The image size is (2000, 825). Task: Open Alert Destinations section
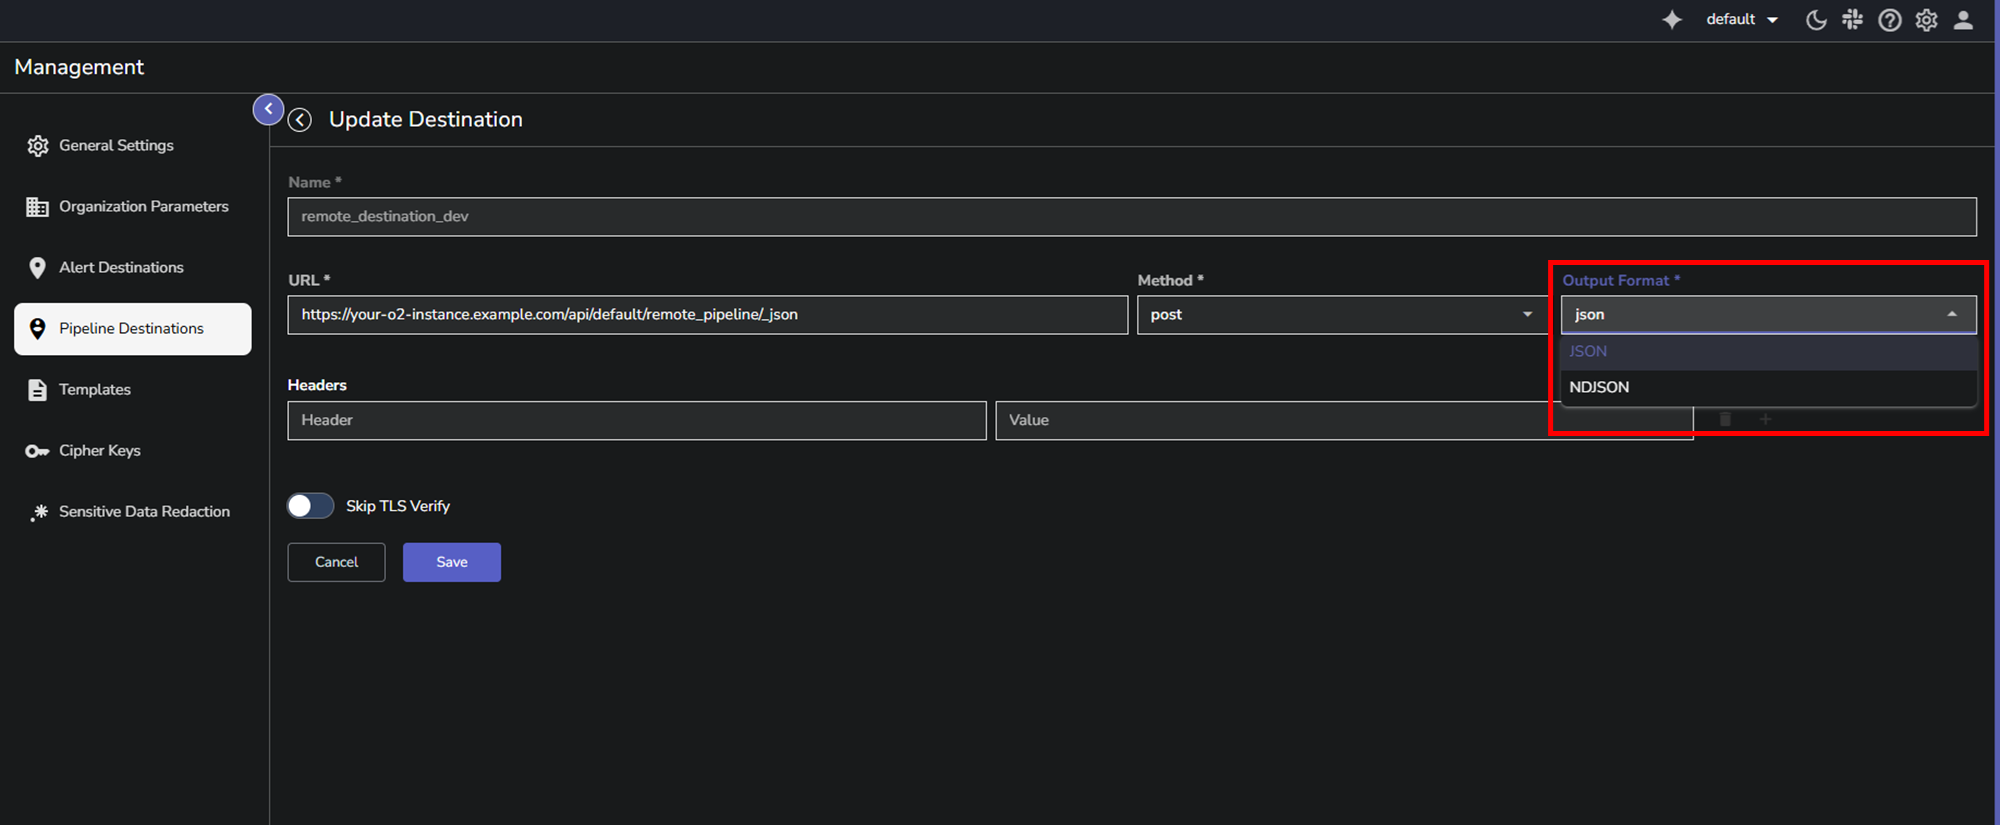click(121, 268)
